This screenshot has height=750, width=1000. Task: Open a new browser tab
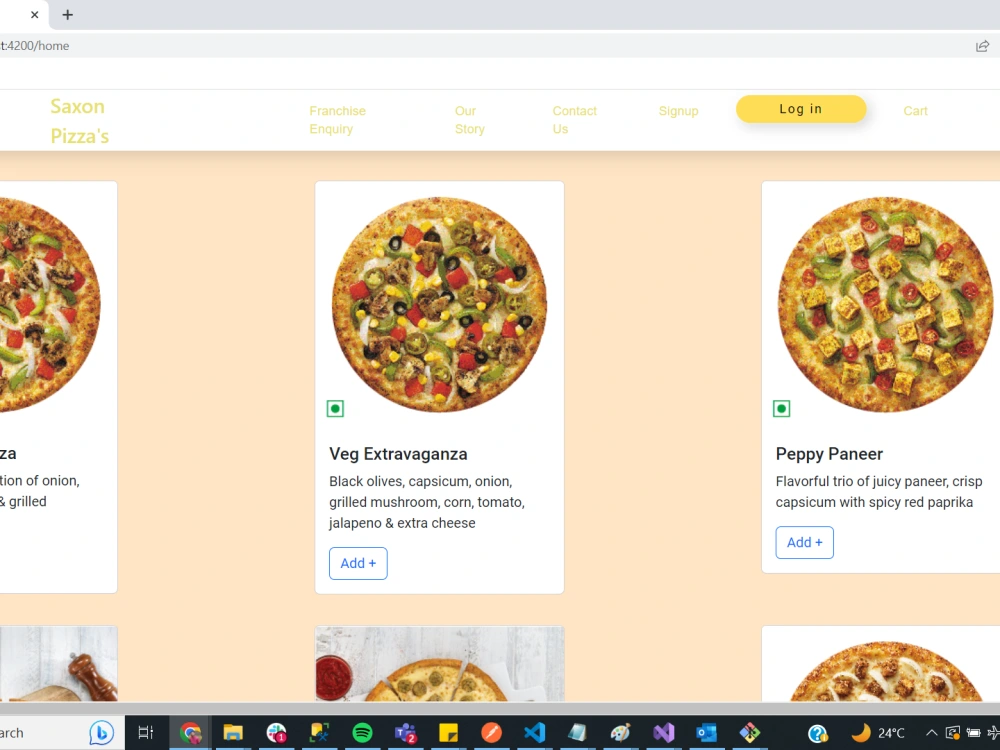click(x=68, y=14)
